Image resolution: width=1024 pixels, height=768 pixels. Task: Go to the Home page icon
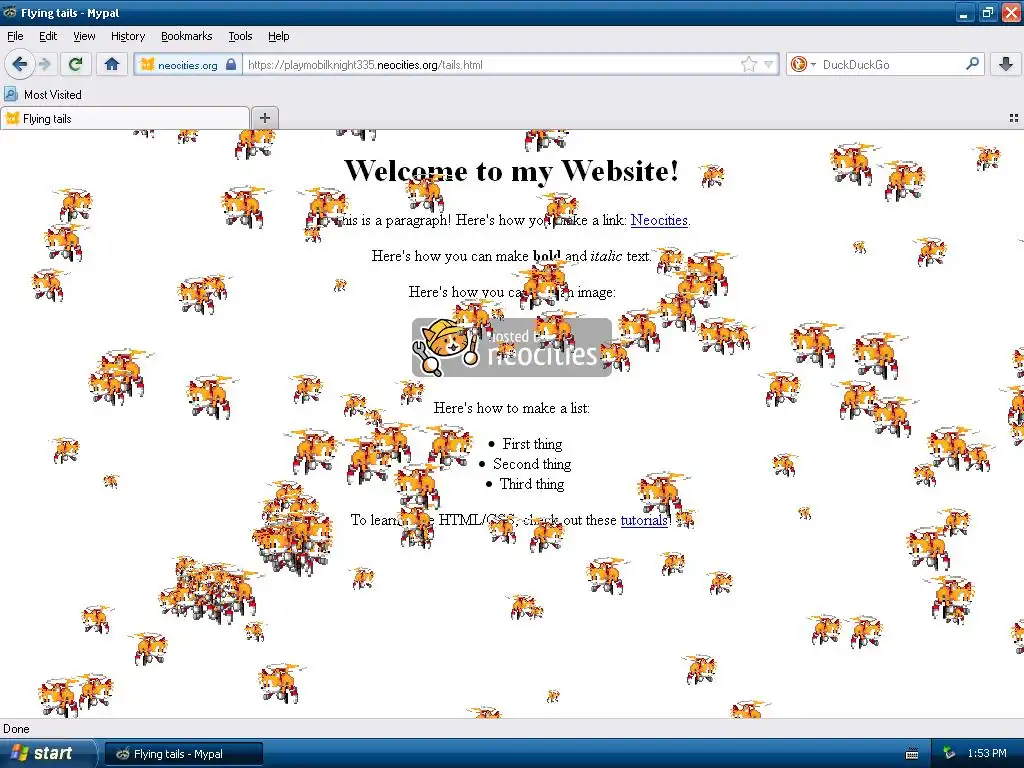(112, 64)
